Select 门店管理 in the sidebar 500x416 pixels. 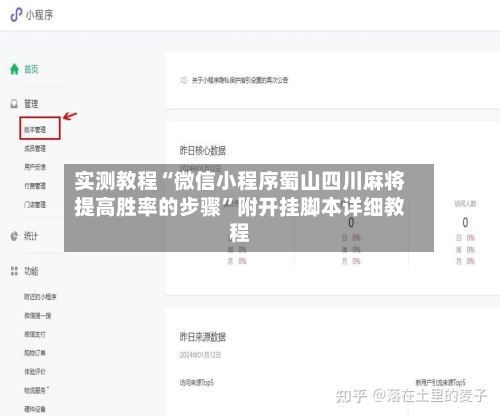coord(35,204)
